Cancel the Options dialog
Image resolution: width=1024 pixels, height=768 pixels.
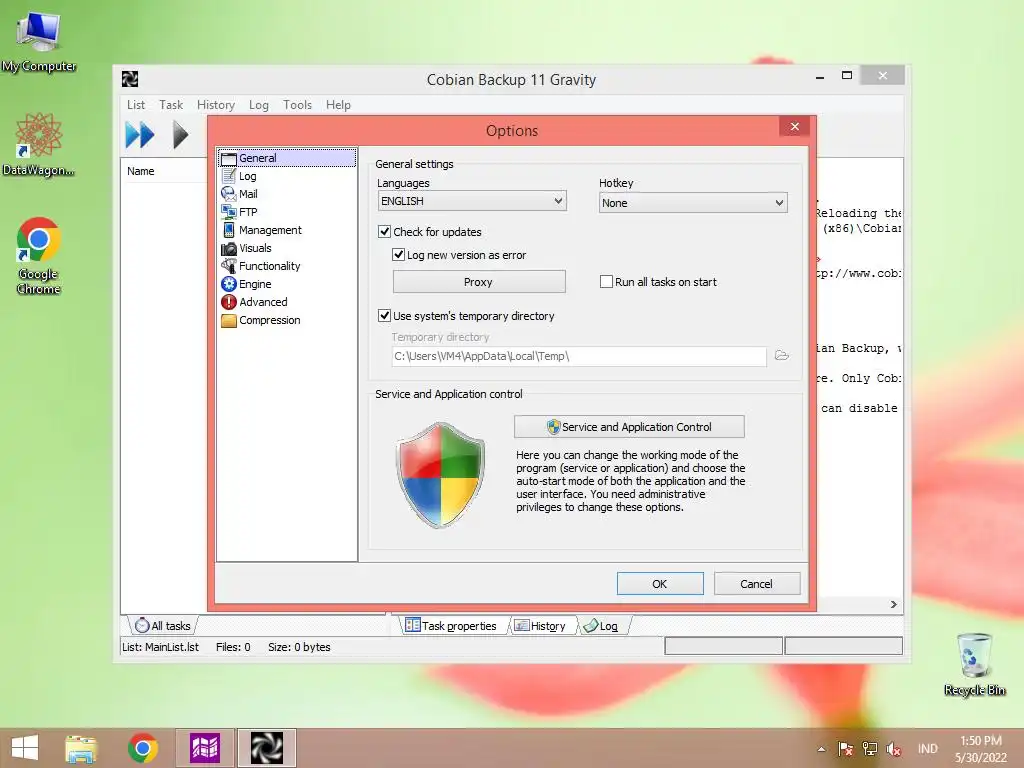[757, 584]
